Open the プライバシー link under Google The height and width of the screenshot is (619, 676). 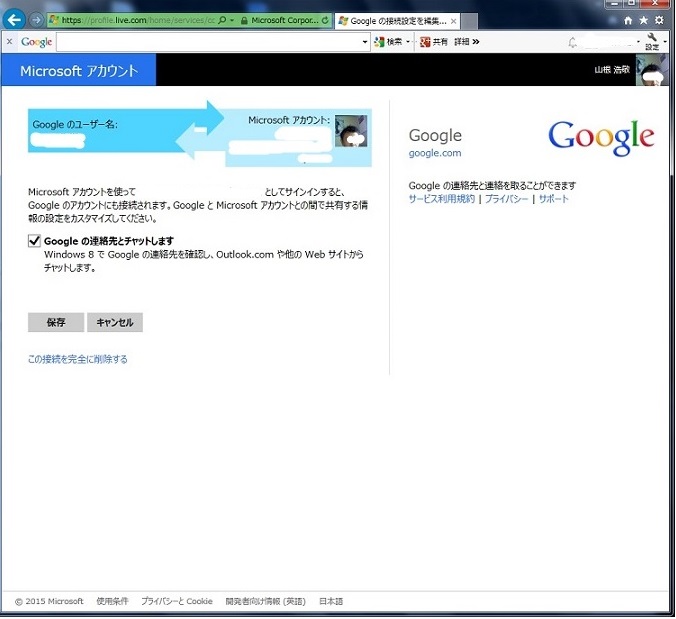click(x=506, y=199)
